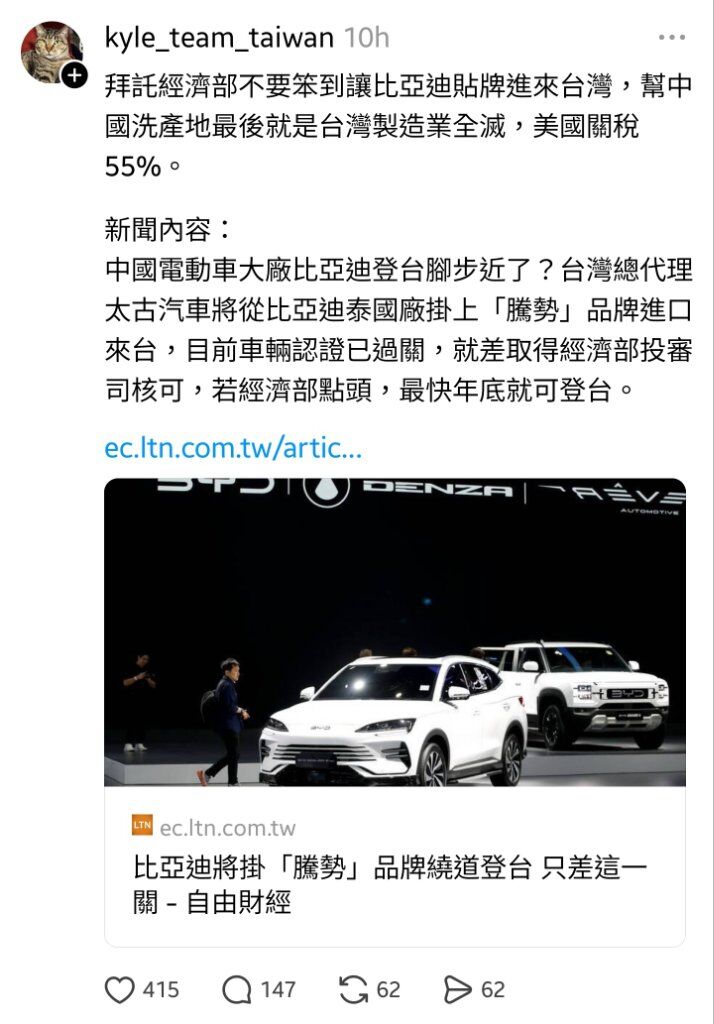The height and width of the screenshot is (1024, 714).
Task: Open comments via the speech bubble icon
Action: (236, 989)
